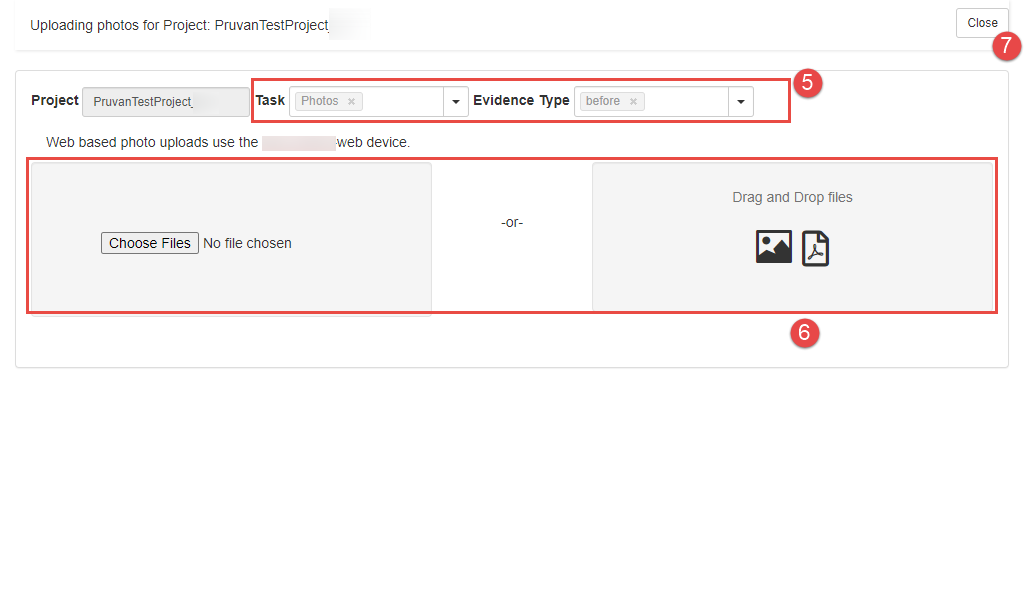
Task: Click the red number 5 marker
Action: coord(807,83)
